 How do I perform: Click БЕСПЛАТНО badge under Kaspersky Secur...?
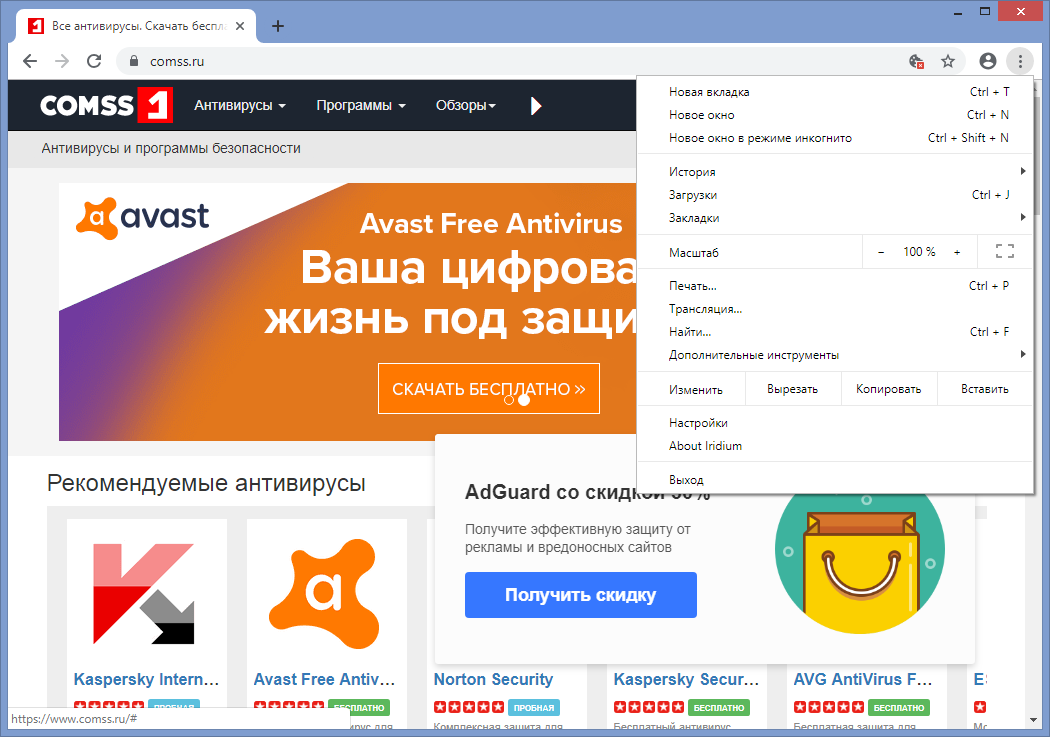(x=719, y=708)
